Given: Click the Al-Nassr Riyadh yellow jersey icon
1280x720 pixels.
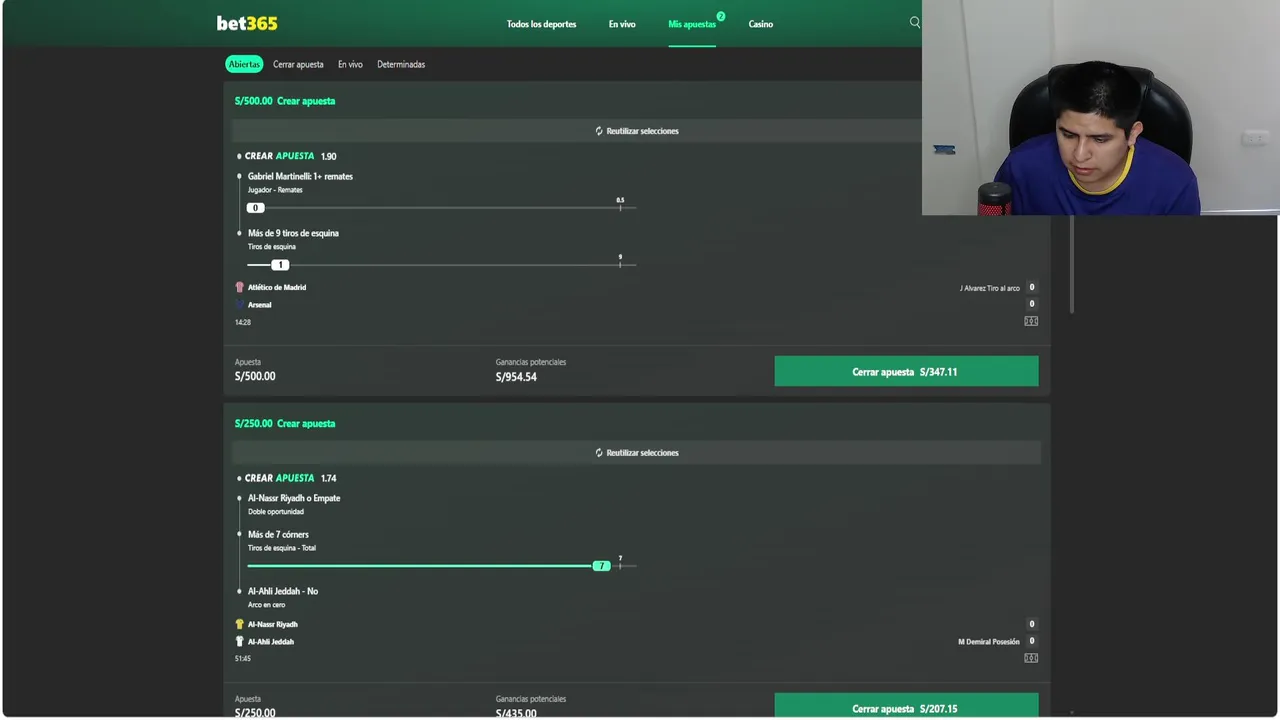Looking at the screenshot, I should 239,624.
